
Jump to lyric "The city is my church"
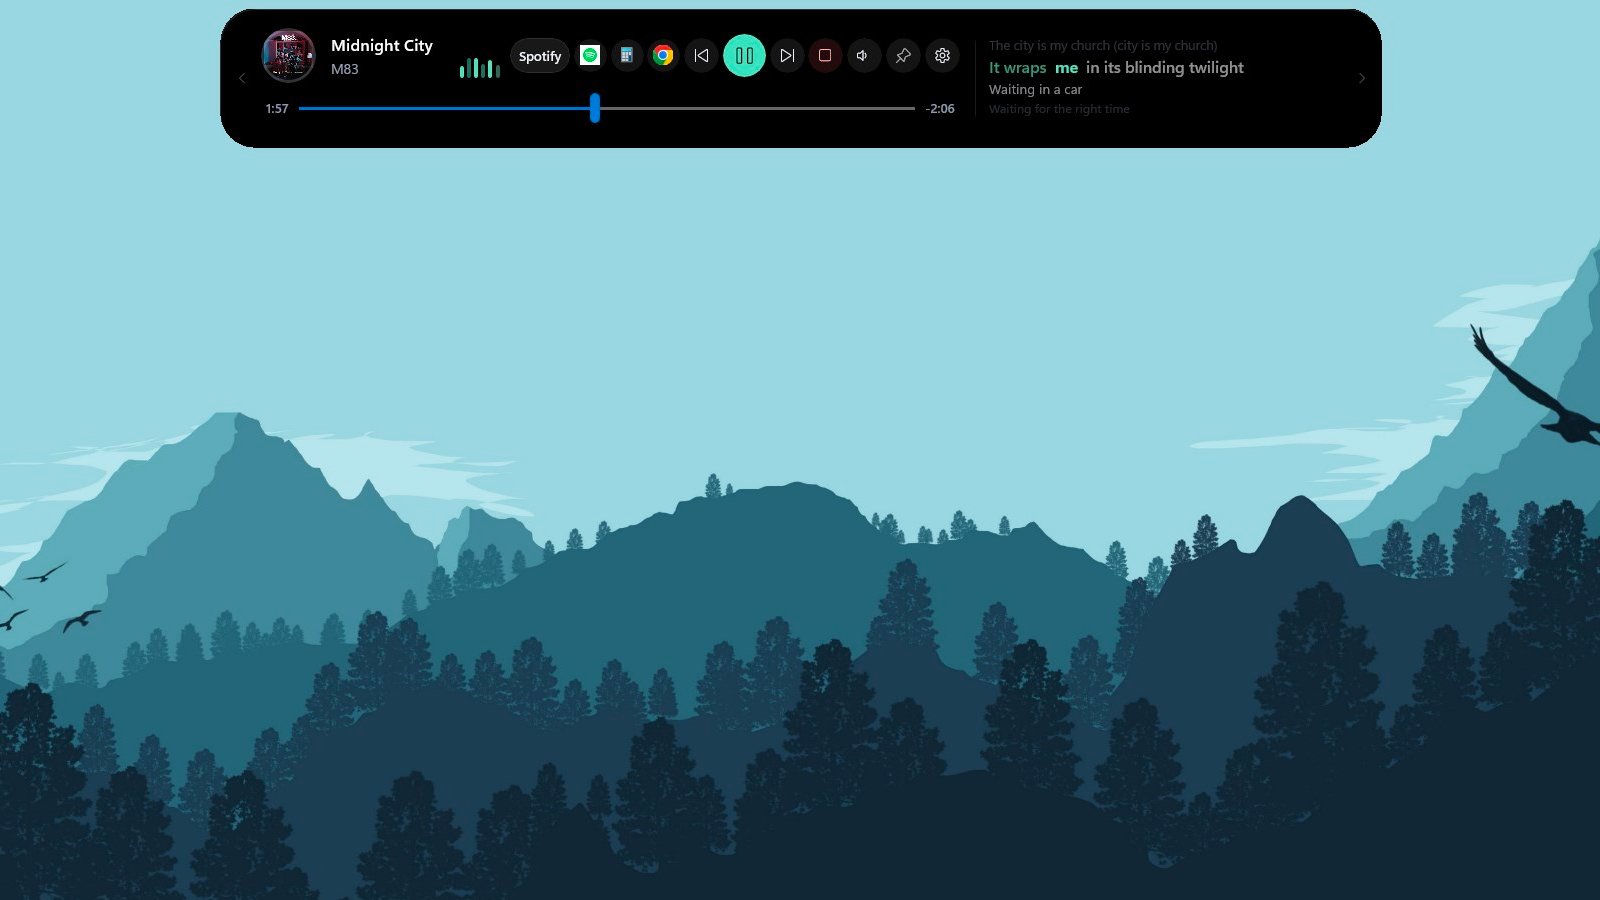point(1103,46)
